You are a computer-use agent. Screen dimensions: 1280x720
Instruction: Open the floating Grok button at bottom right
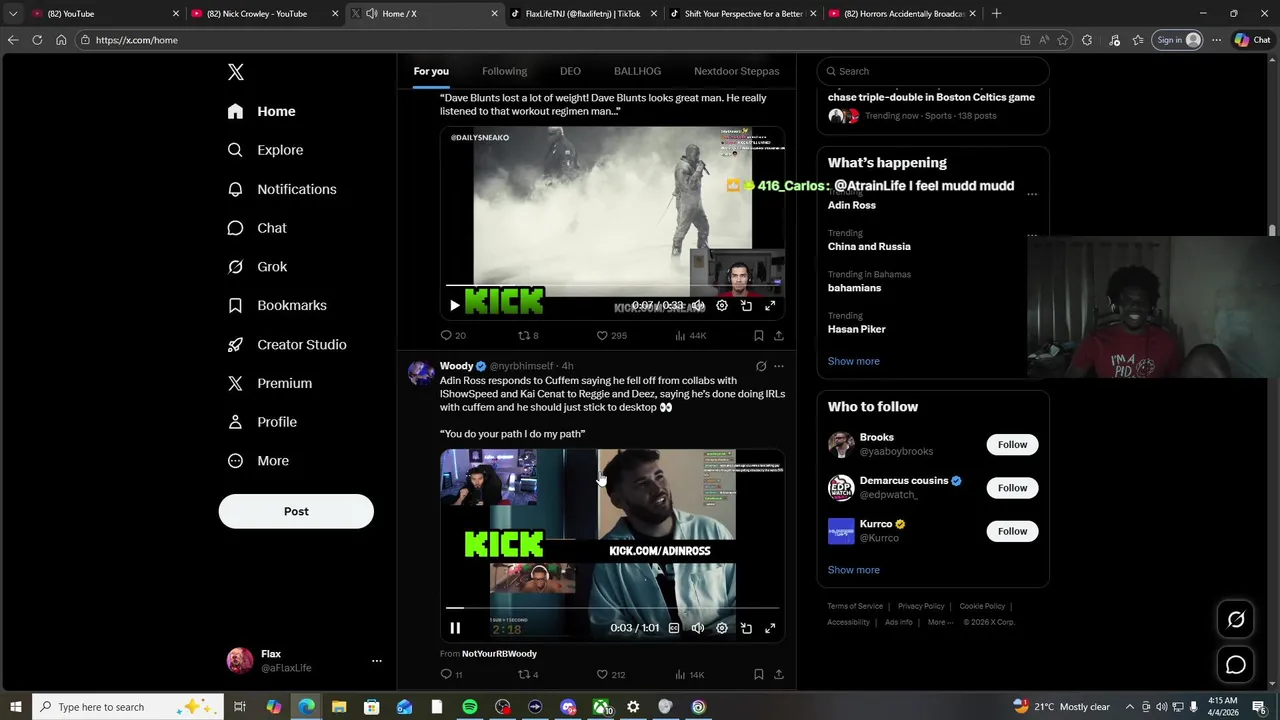tap(1236, 620)
